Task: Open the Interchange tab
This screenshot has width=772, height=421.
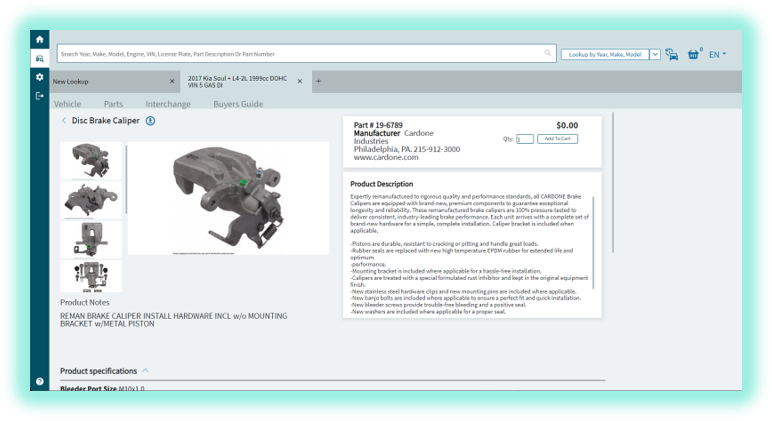Action: point(168,104)
